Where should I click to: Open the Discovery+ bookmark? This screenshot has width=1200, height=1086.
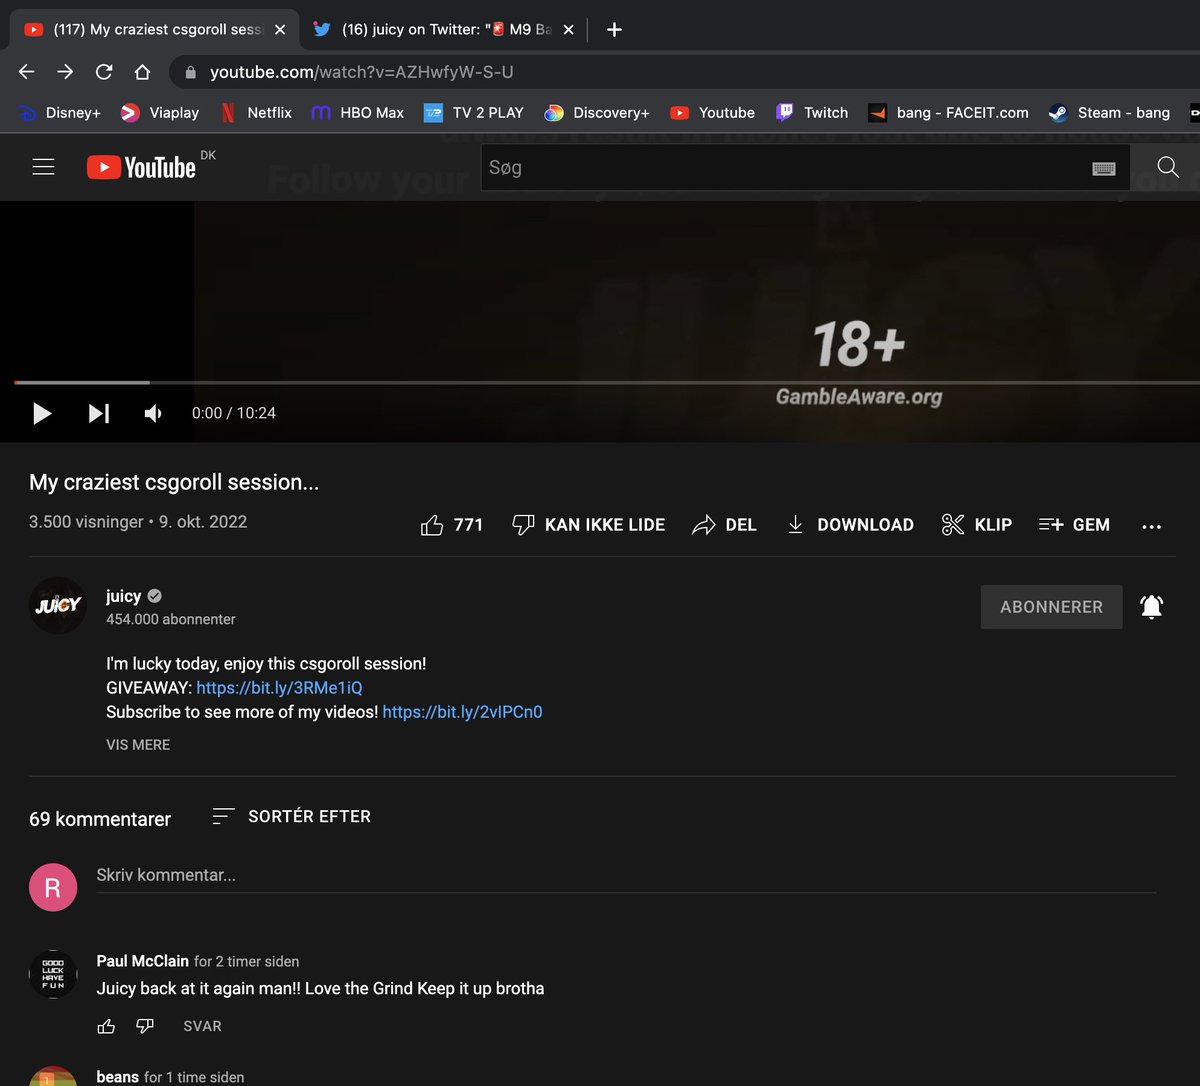click(597, 113)
